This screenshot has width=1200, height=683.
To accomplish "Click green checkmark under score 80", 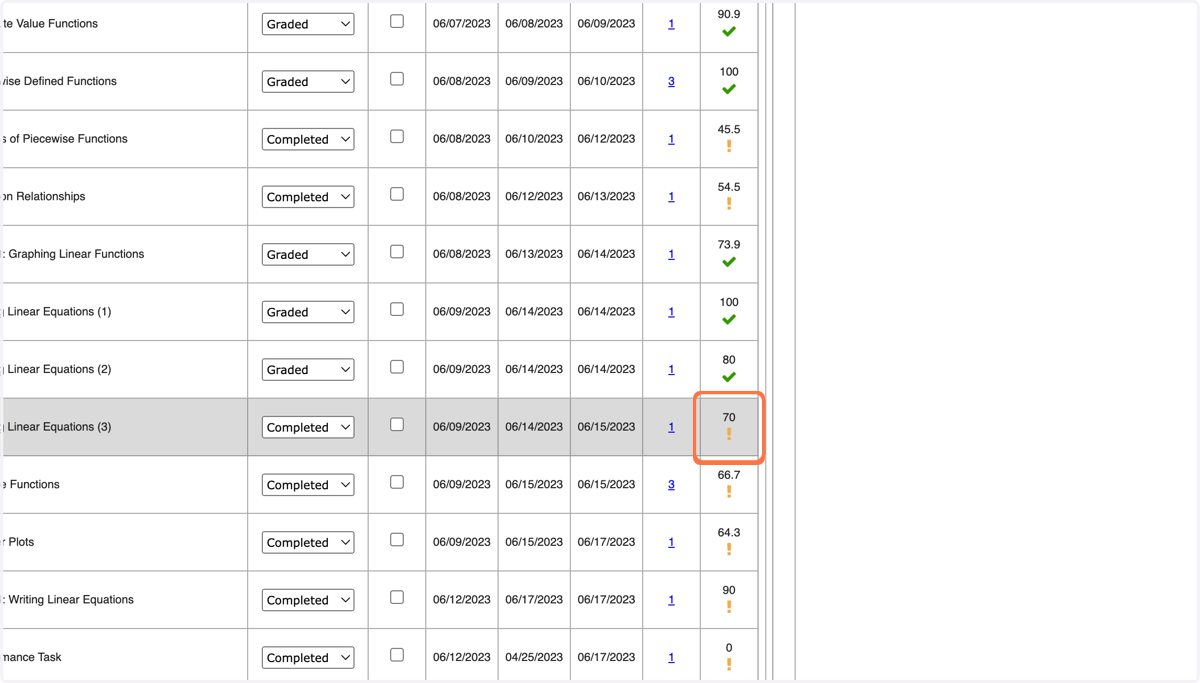I will [x=729, y=377].
